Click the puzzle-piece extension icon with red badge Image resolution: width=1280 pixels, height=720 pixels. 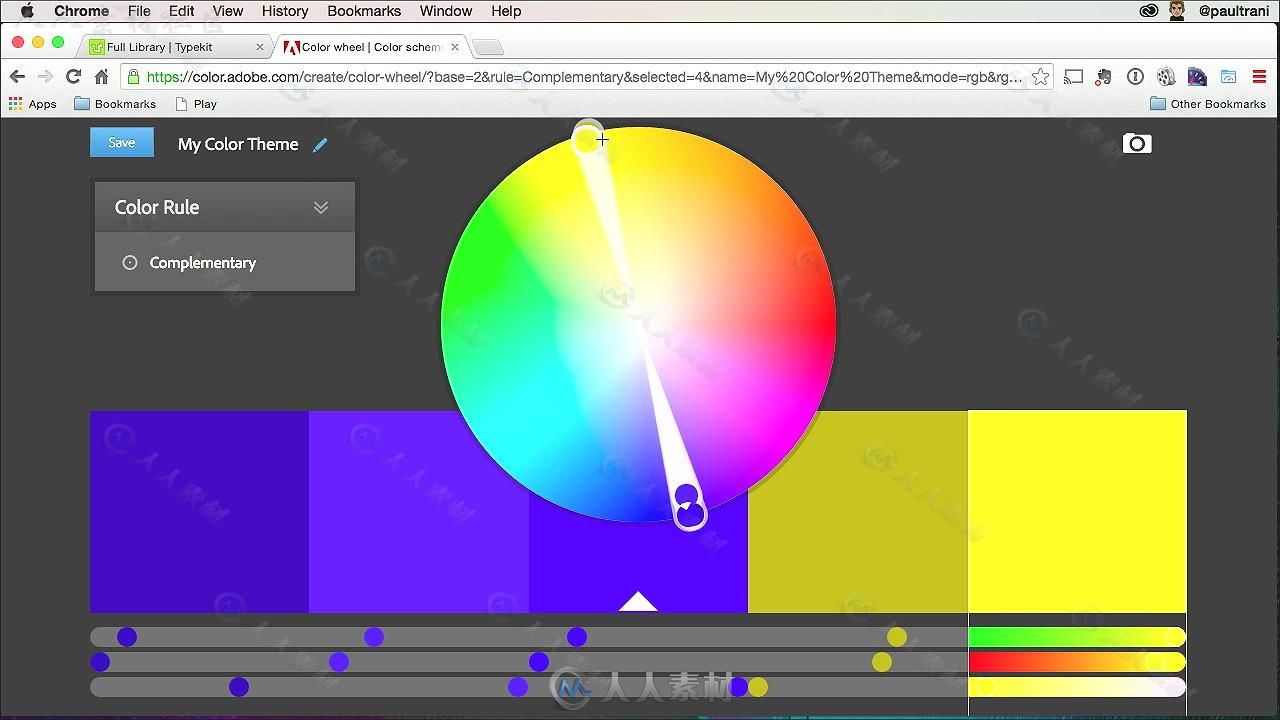pos(1104,77)
